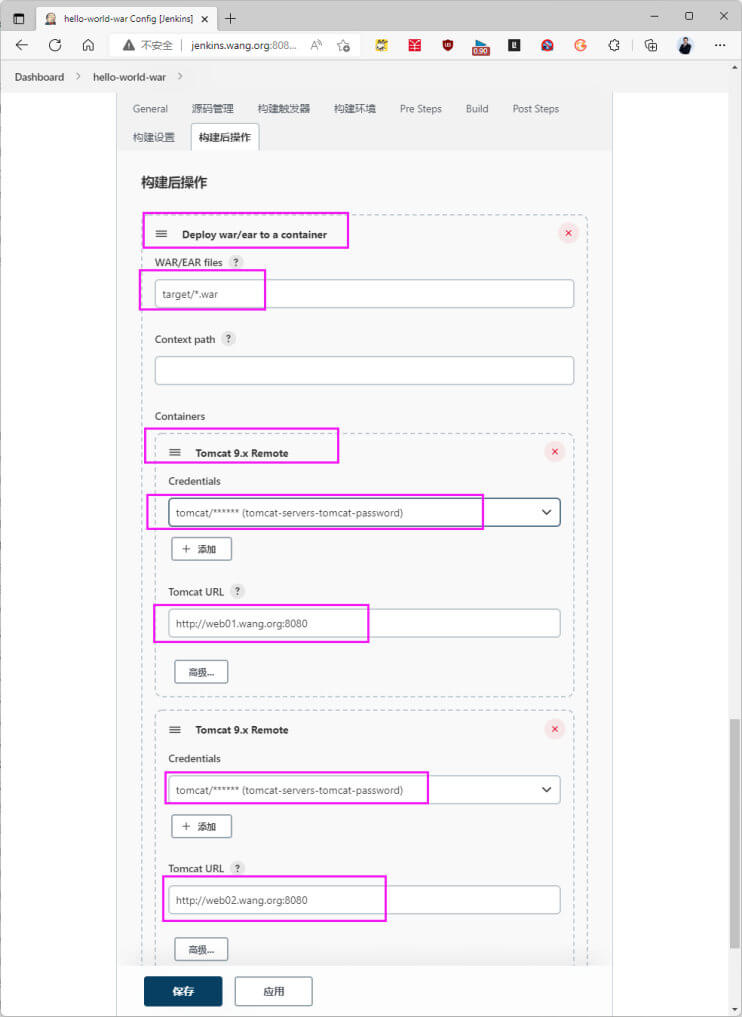This screenshot has height=1017, width=742.
Task: Expand breadcrumb chevron after hello-world-war
Action: (x=180, y=77)
